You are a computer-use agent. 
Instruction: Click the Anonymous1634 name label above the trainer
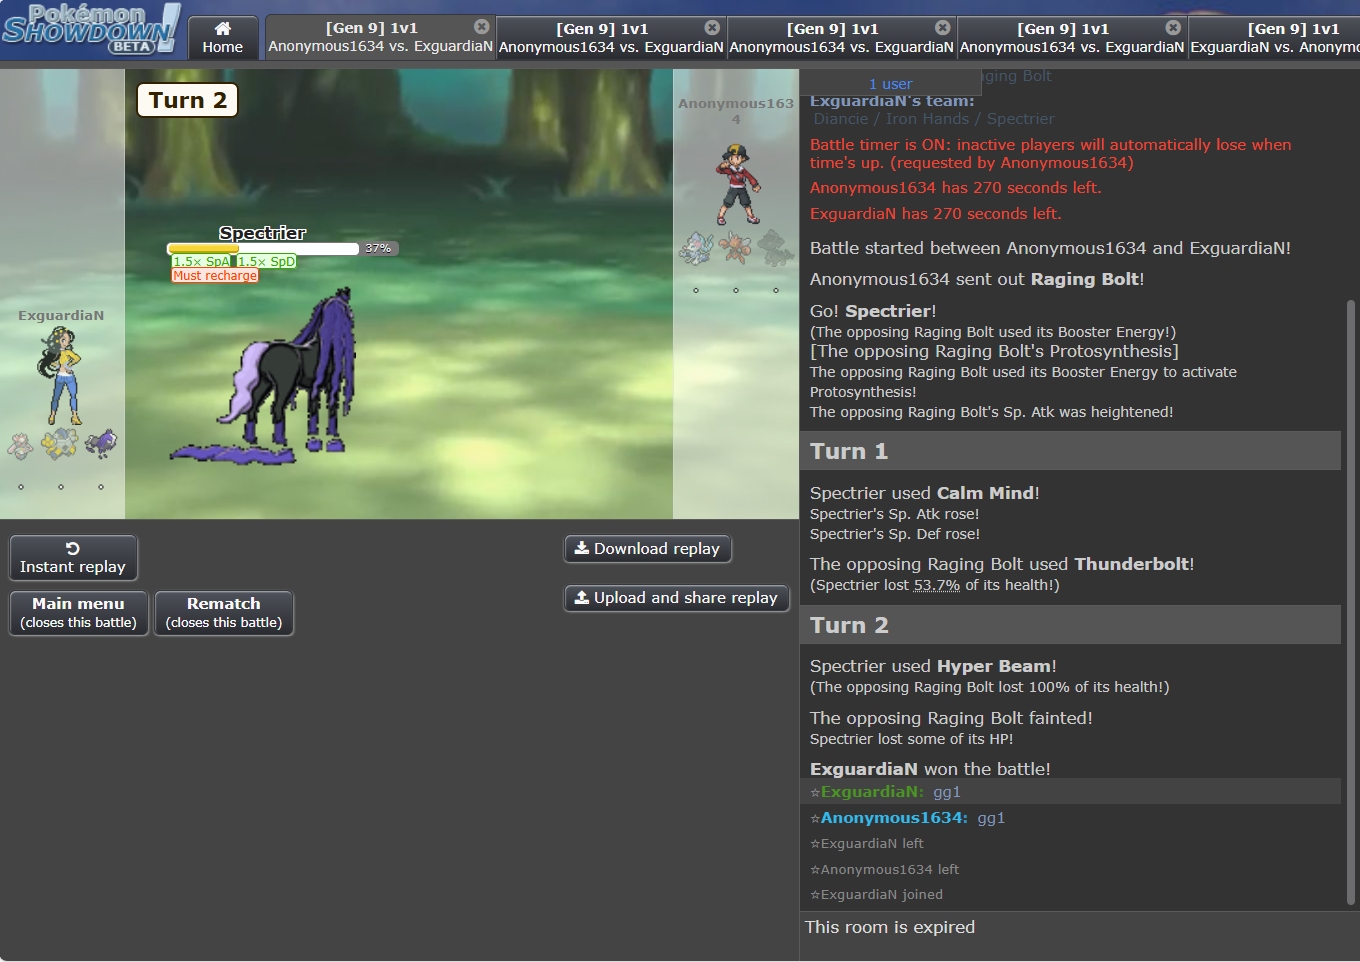click(x=736, y=111)
